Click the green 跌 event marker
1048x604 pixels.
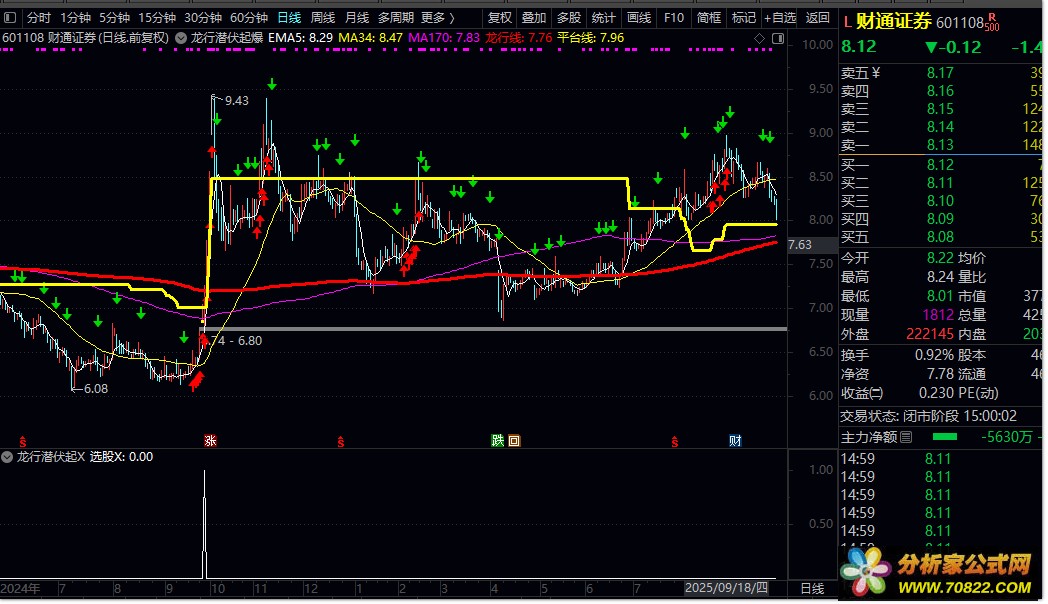[497, 441]
